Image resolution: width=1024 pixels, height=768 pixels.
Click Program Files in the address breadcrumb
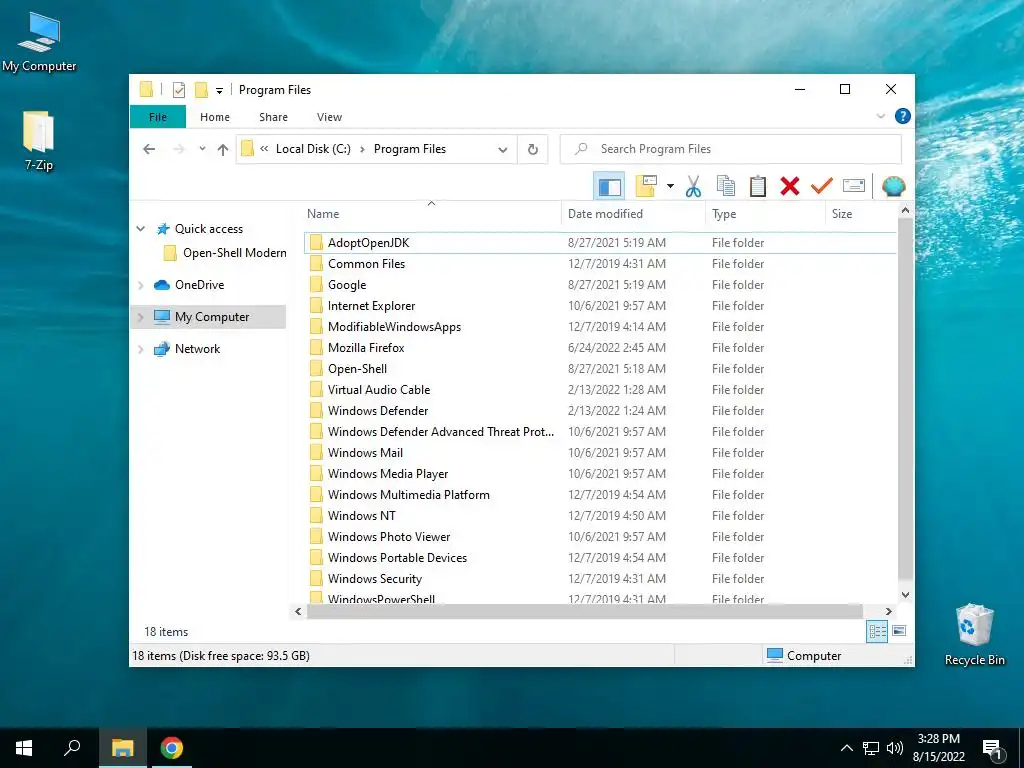(409, 149)
